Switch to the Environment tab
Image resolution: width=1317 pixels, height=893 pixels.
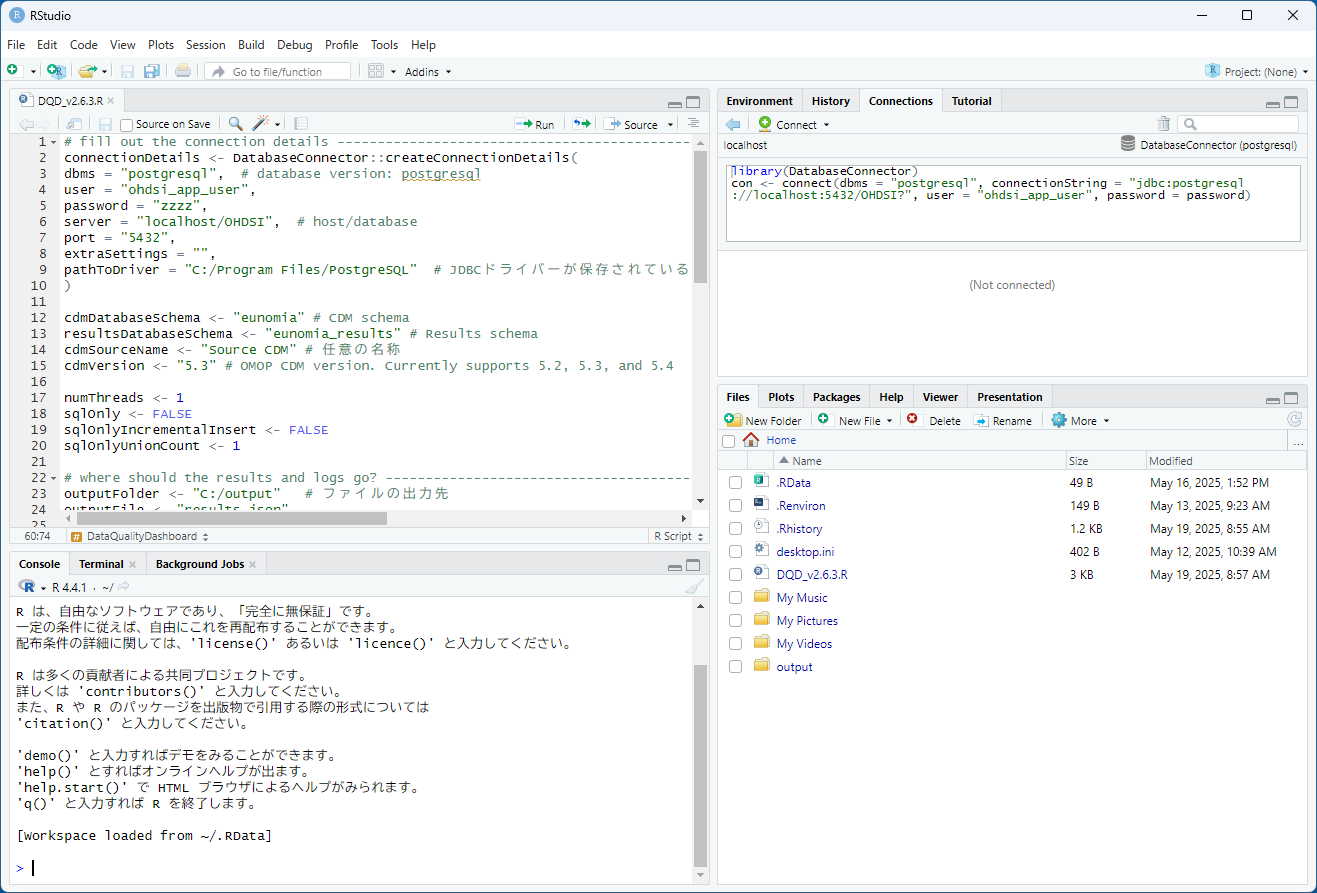pyautogui.click(x=759, y=101)
